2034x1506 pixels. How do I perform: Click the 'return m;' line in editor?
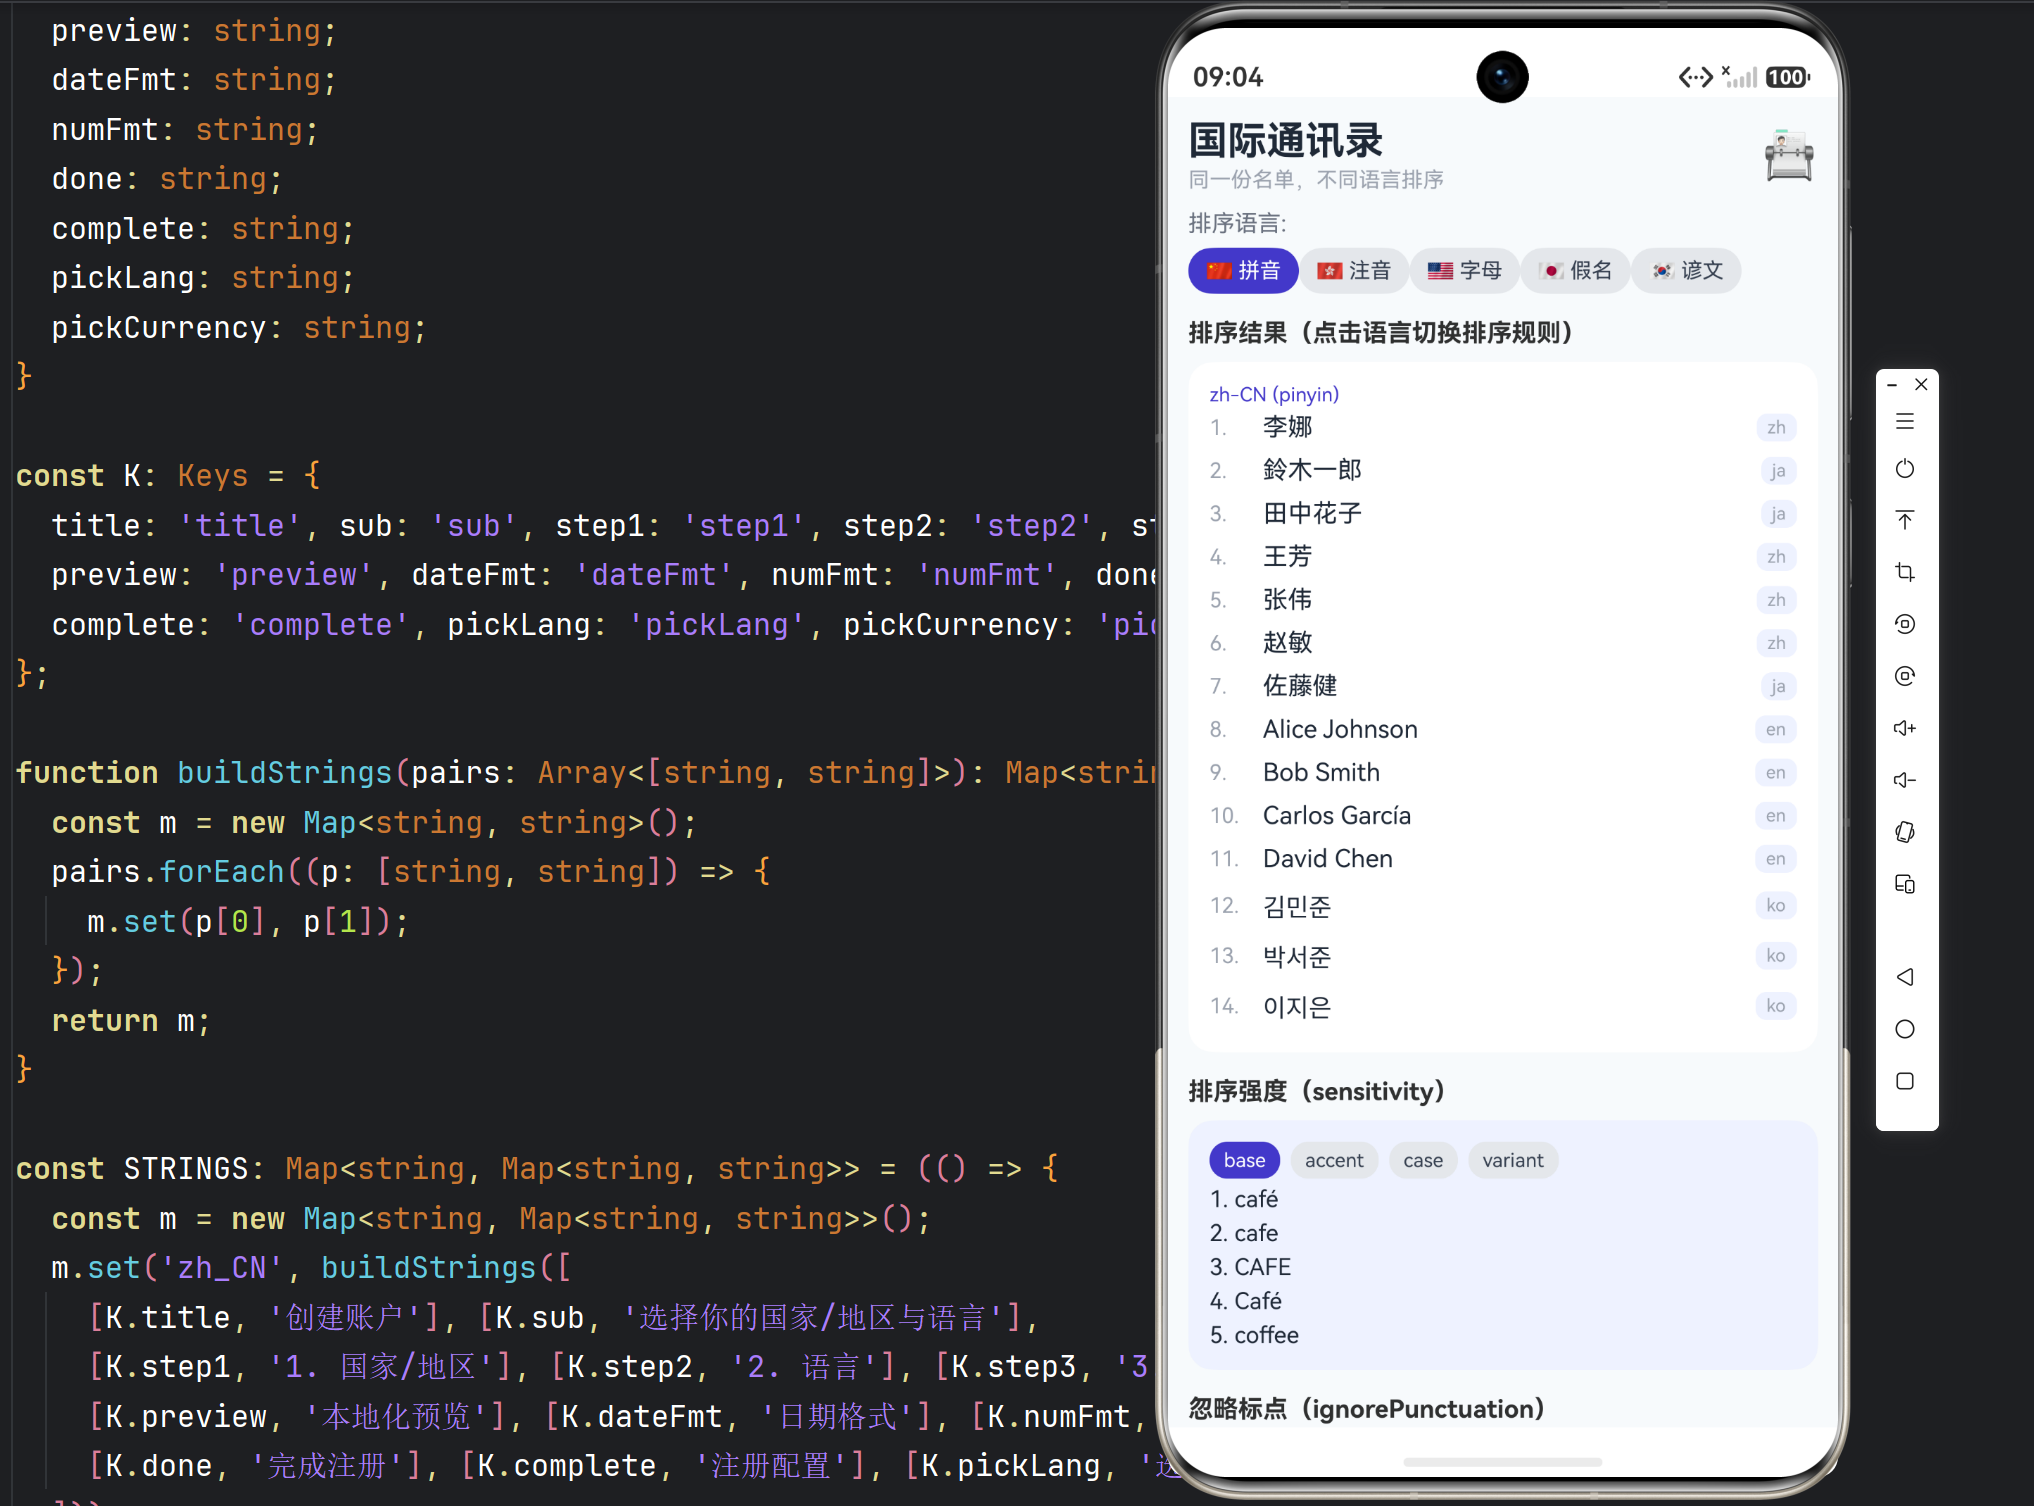point(131,1020)
